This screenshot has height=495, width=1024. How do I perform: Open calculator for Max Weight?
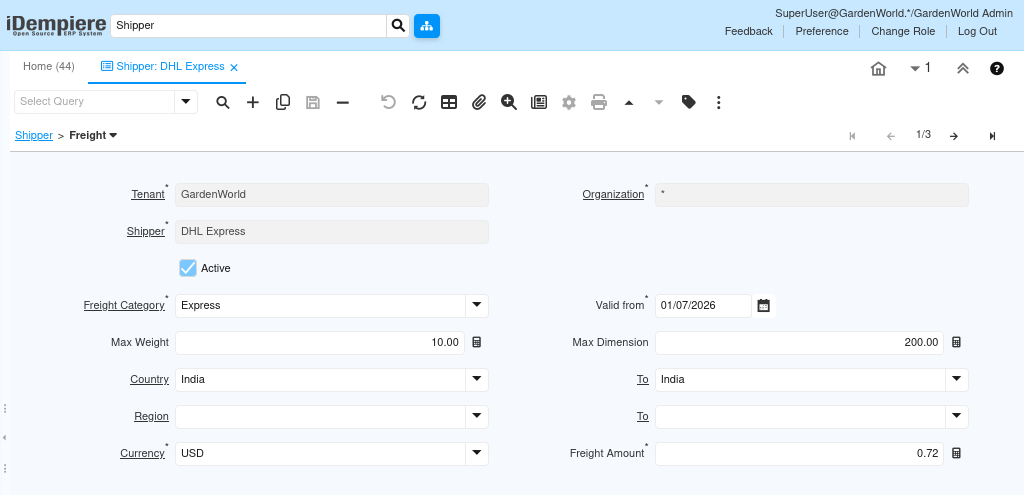(x=477, y=342)
